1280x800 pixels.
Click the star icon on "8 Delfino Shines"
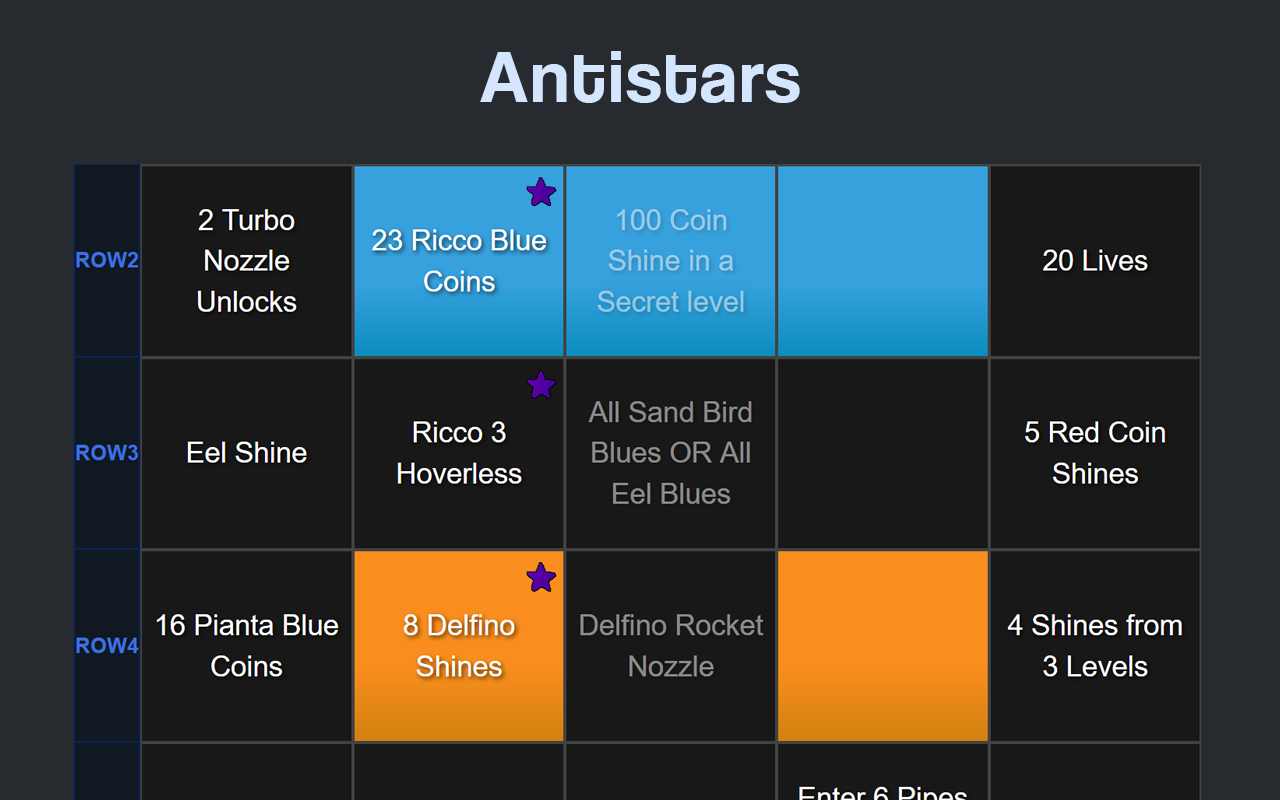pyautogui.click(x=541, y=577)
